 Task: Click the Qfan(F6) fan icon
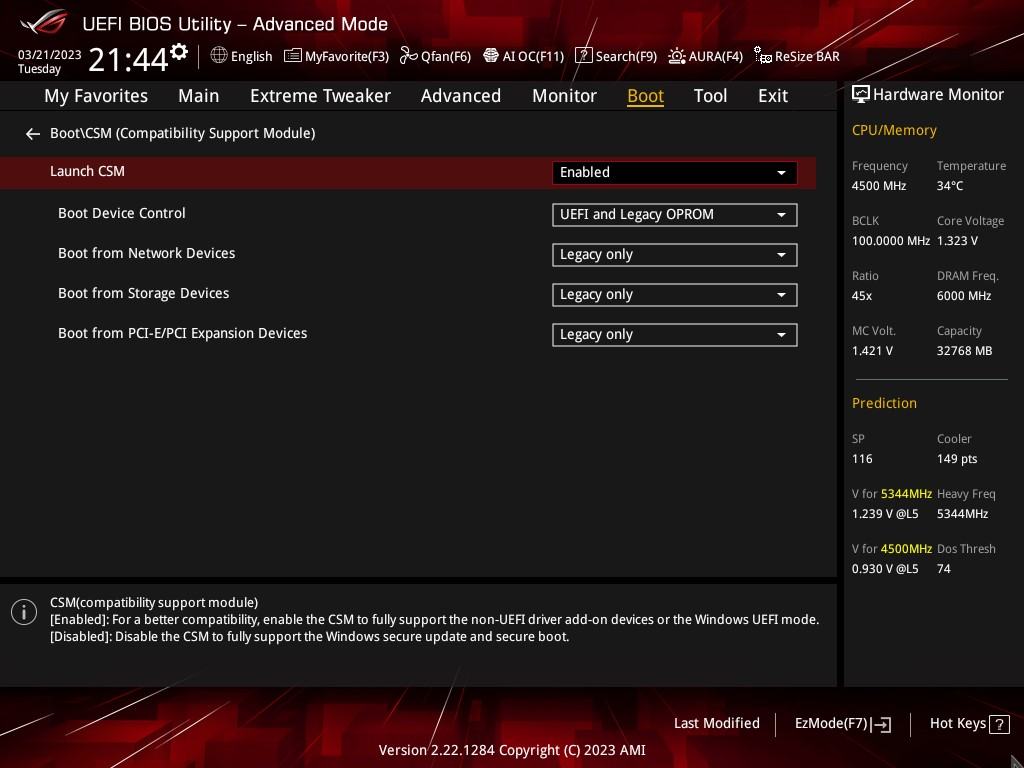pyautogui.click(x=409, y=56)
